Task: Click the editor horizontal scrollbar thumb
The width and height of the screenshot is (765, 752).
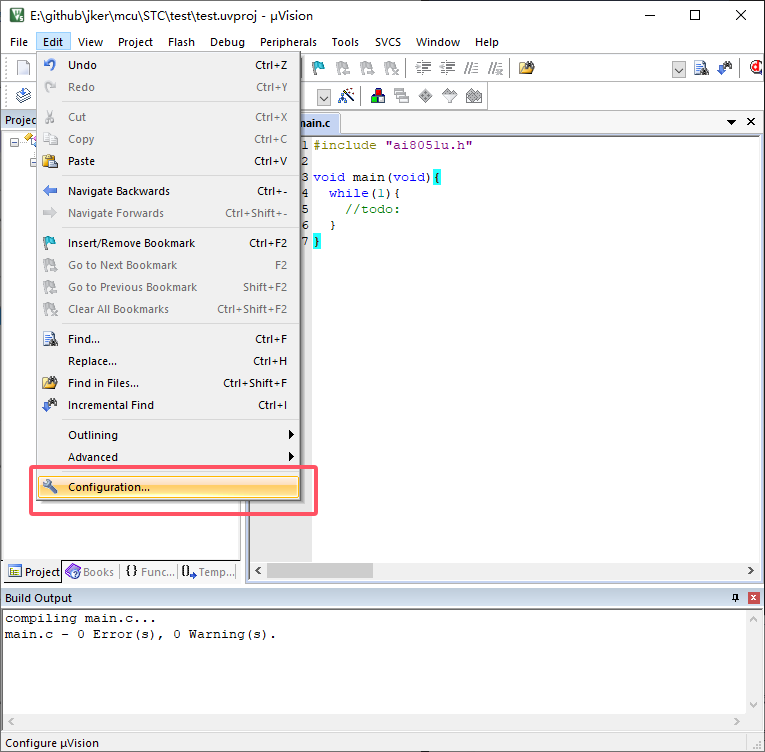Action: point(320,570)
